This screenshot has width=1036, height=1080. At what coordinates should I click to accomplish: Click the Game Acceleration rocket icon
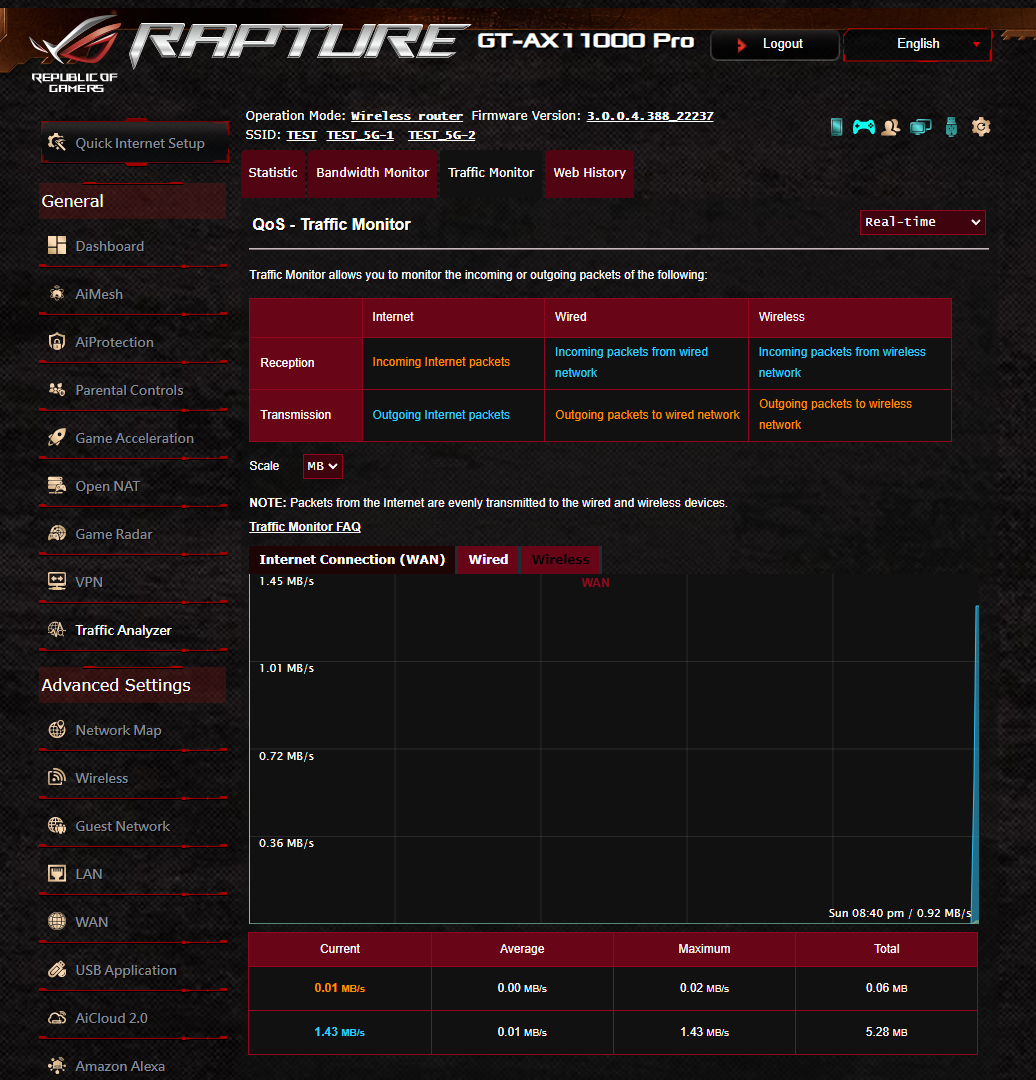(57, 437)
